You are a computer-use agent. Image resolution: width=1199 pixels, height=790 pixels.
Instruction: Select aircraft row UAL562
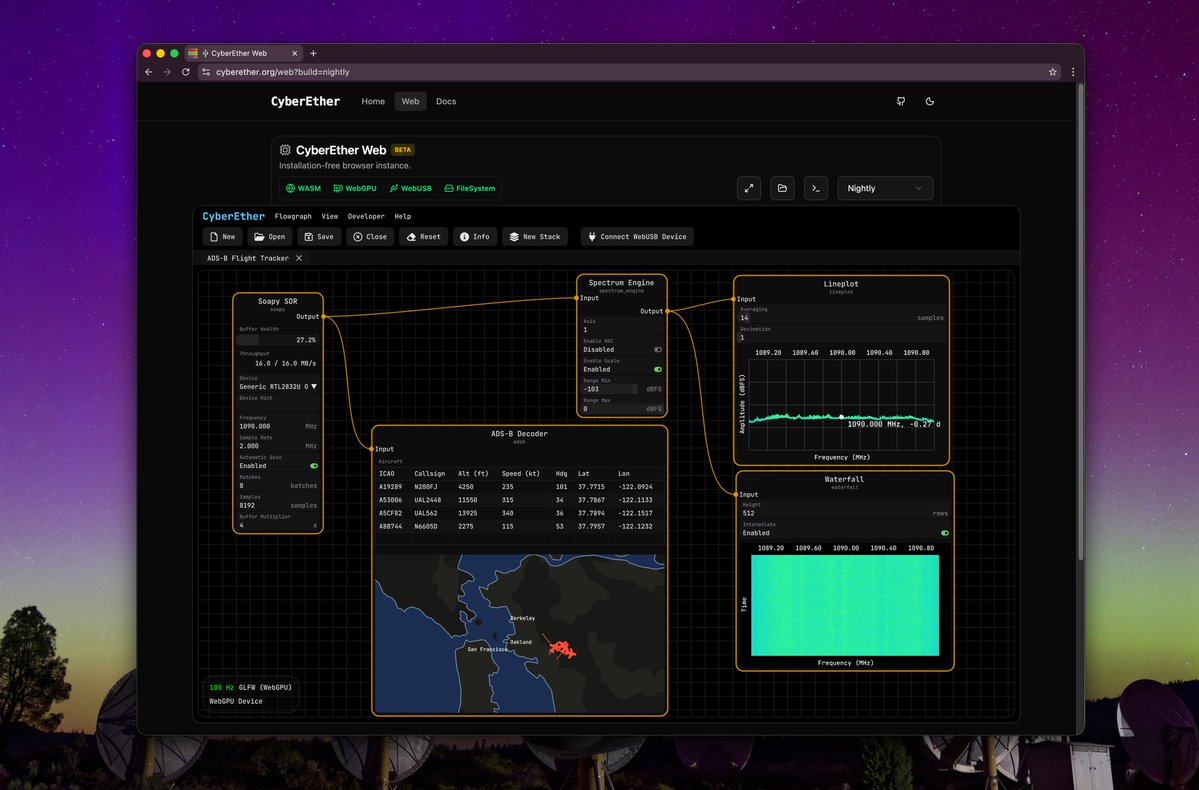pos(519,513)
